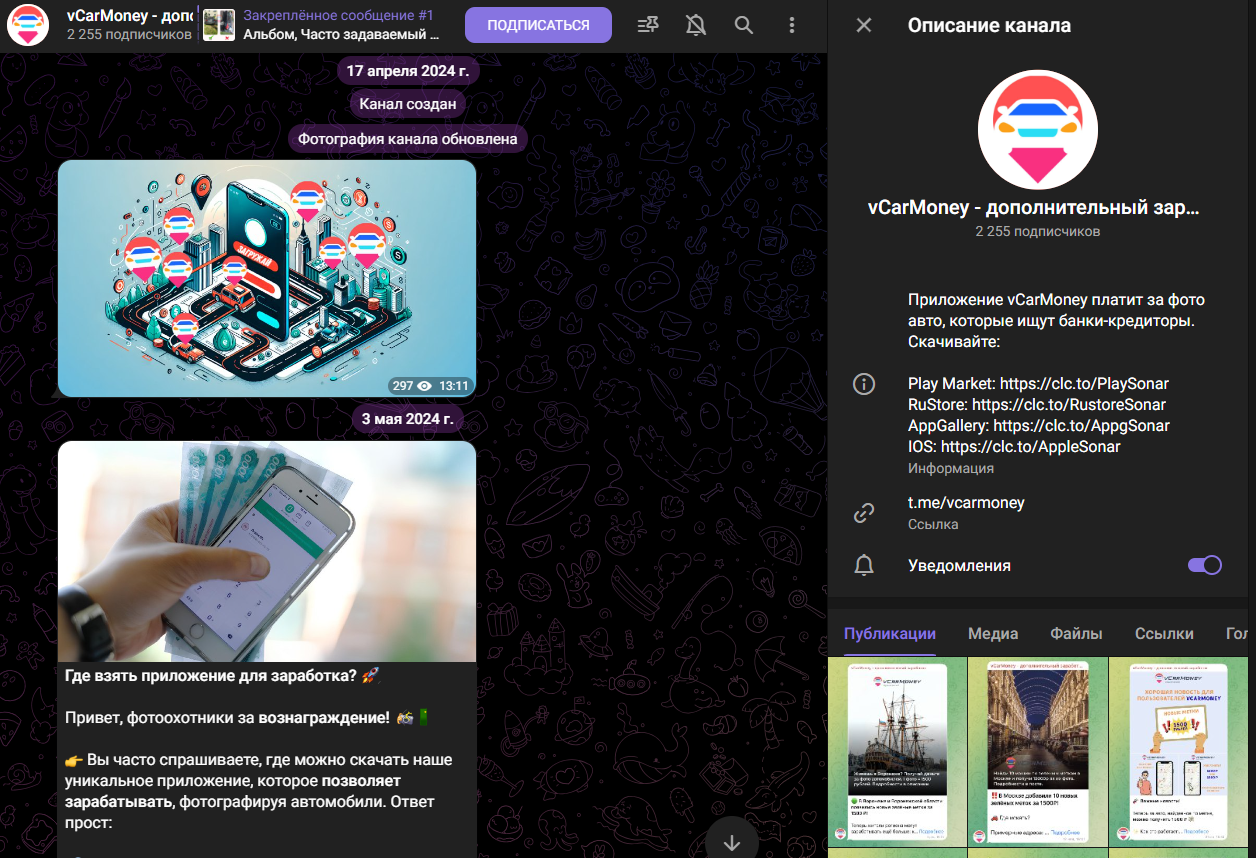Click the '17 апреля 2024 г.' date badge
The image size is (1256, 858).
click(408, 71)
